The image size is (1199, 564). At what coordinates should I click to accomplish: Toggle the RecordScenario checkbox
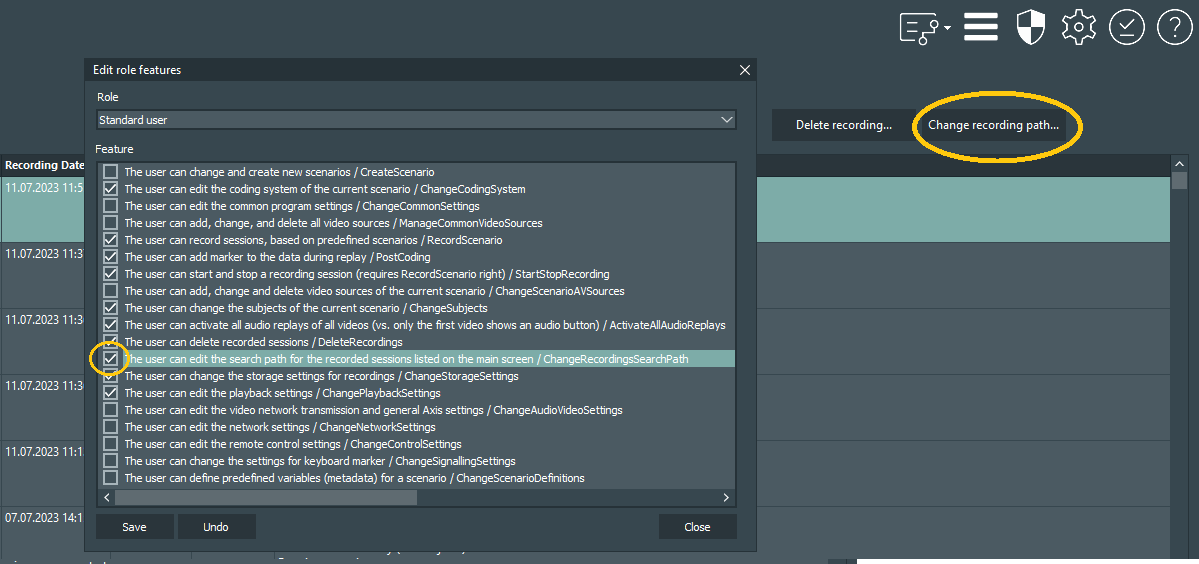tap(111, 239)
